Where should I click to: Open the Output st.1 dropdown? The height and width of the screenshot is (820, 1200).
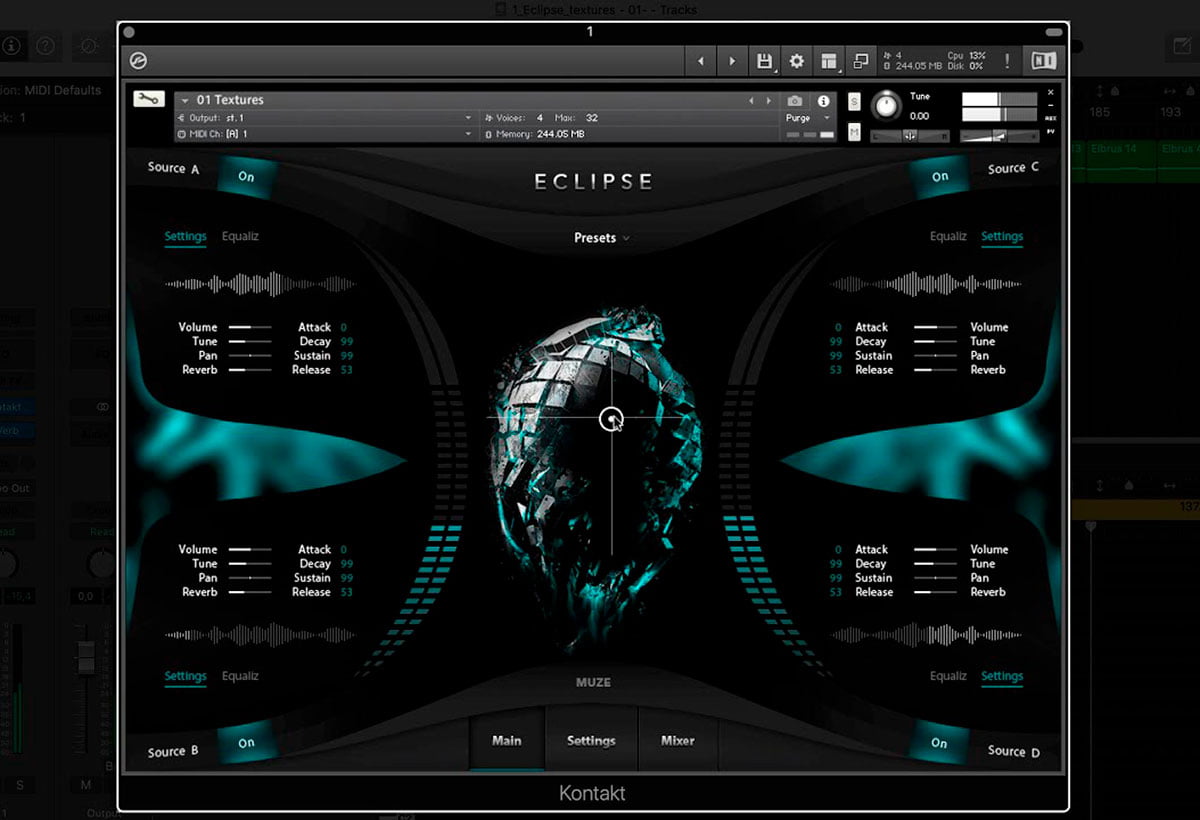325,118
